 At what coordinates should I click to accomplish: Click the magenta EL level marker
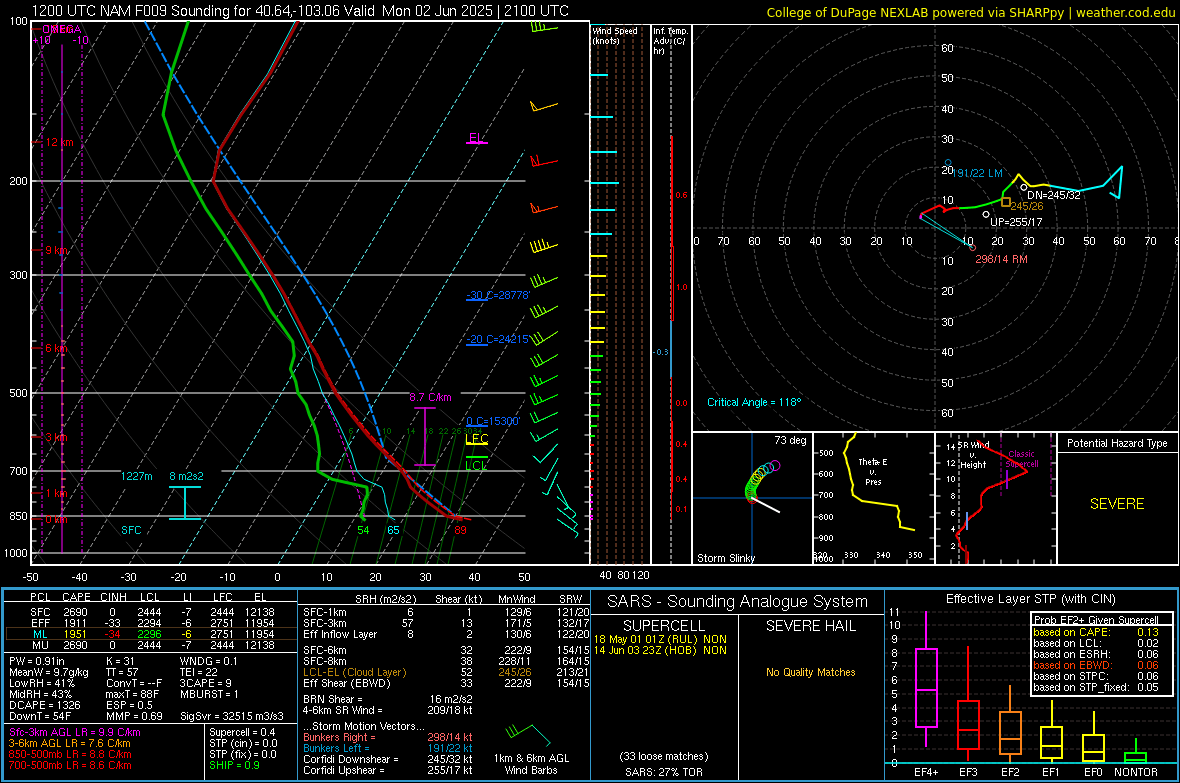[x=476, y=139]
